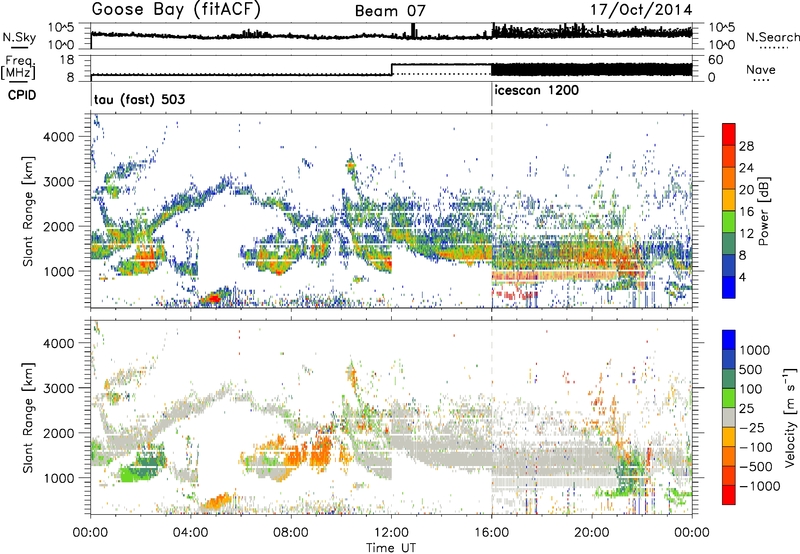Click the 'Goose Bay (fitACF)' plot title
The height and width of the screenshot is (554, 800).
(176, 9)
